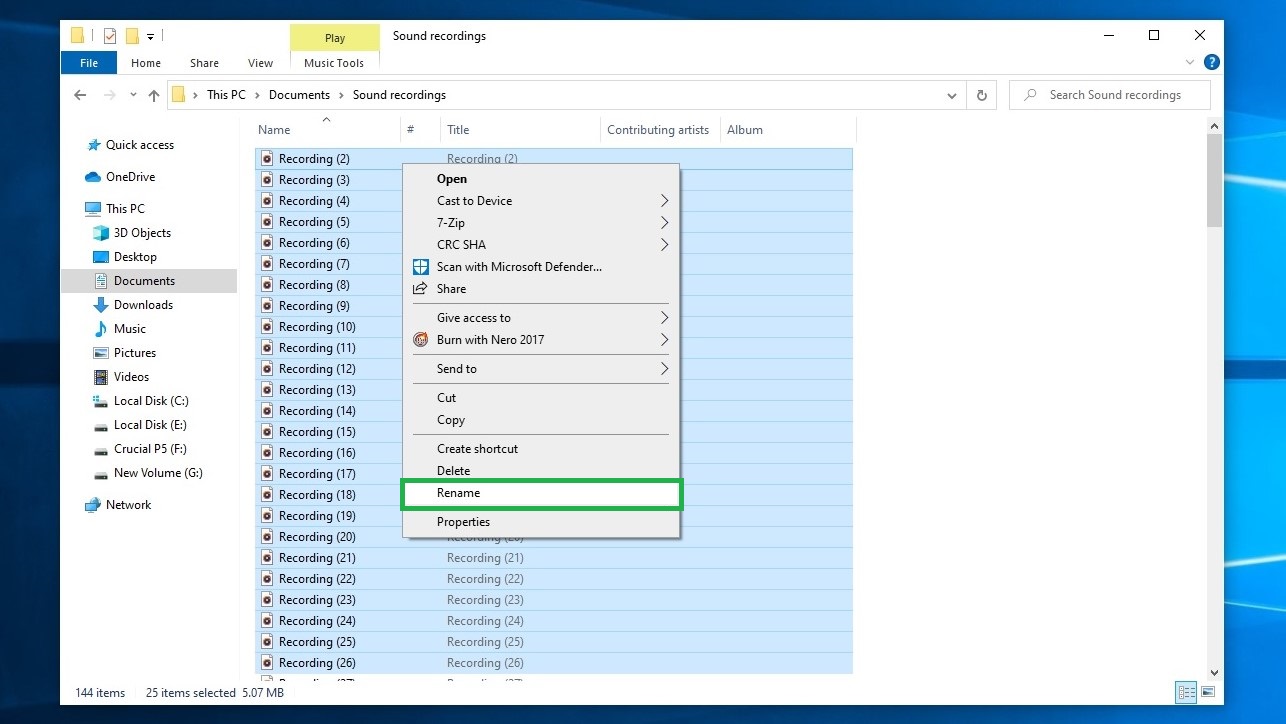
Task: Click the audio file icon of Recording (14)
Action: (x=267, y=411)
